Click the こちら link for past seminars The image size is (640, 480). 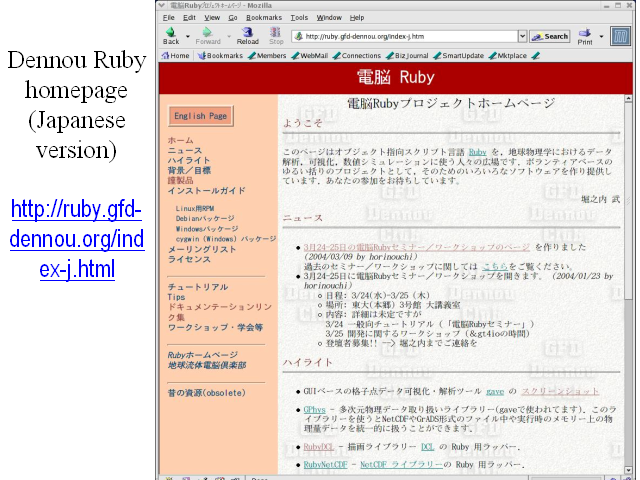tap(495, 267)
